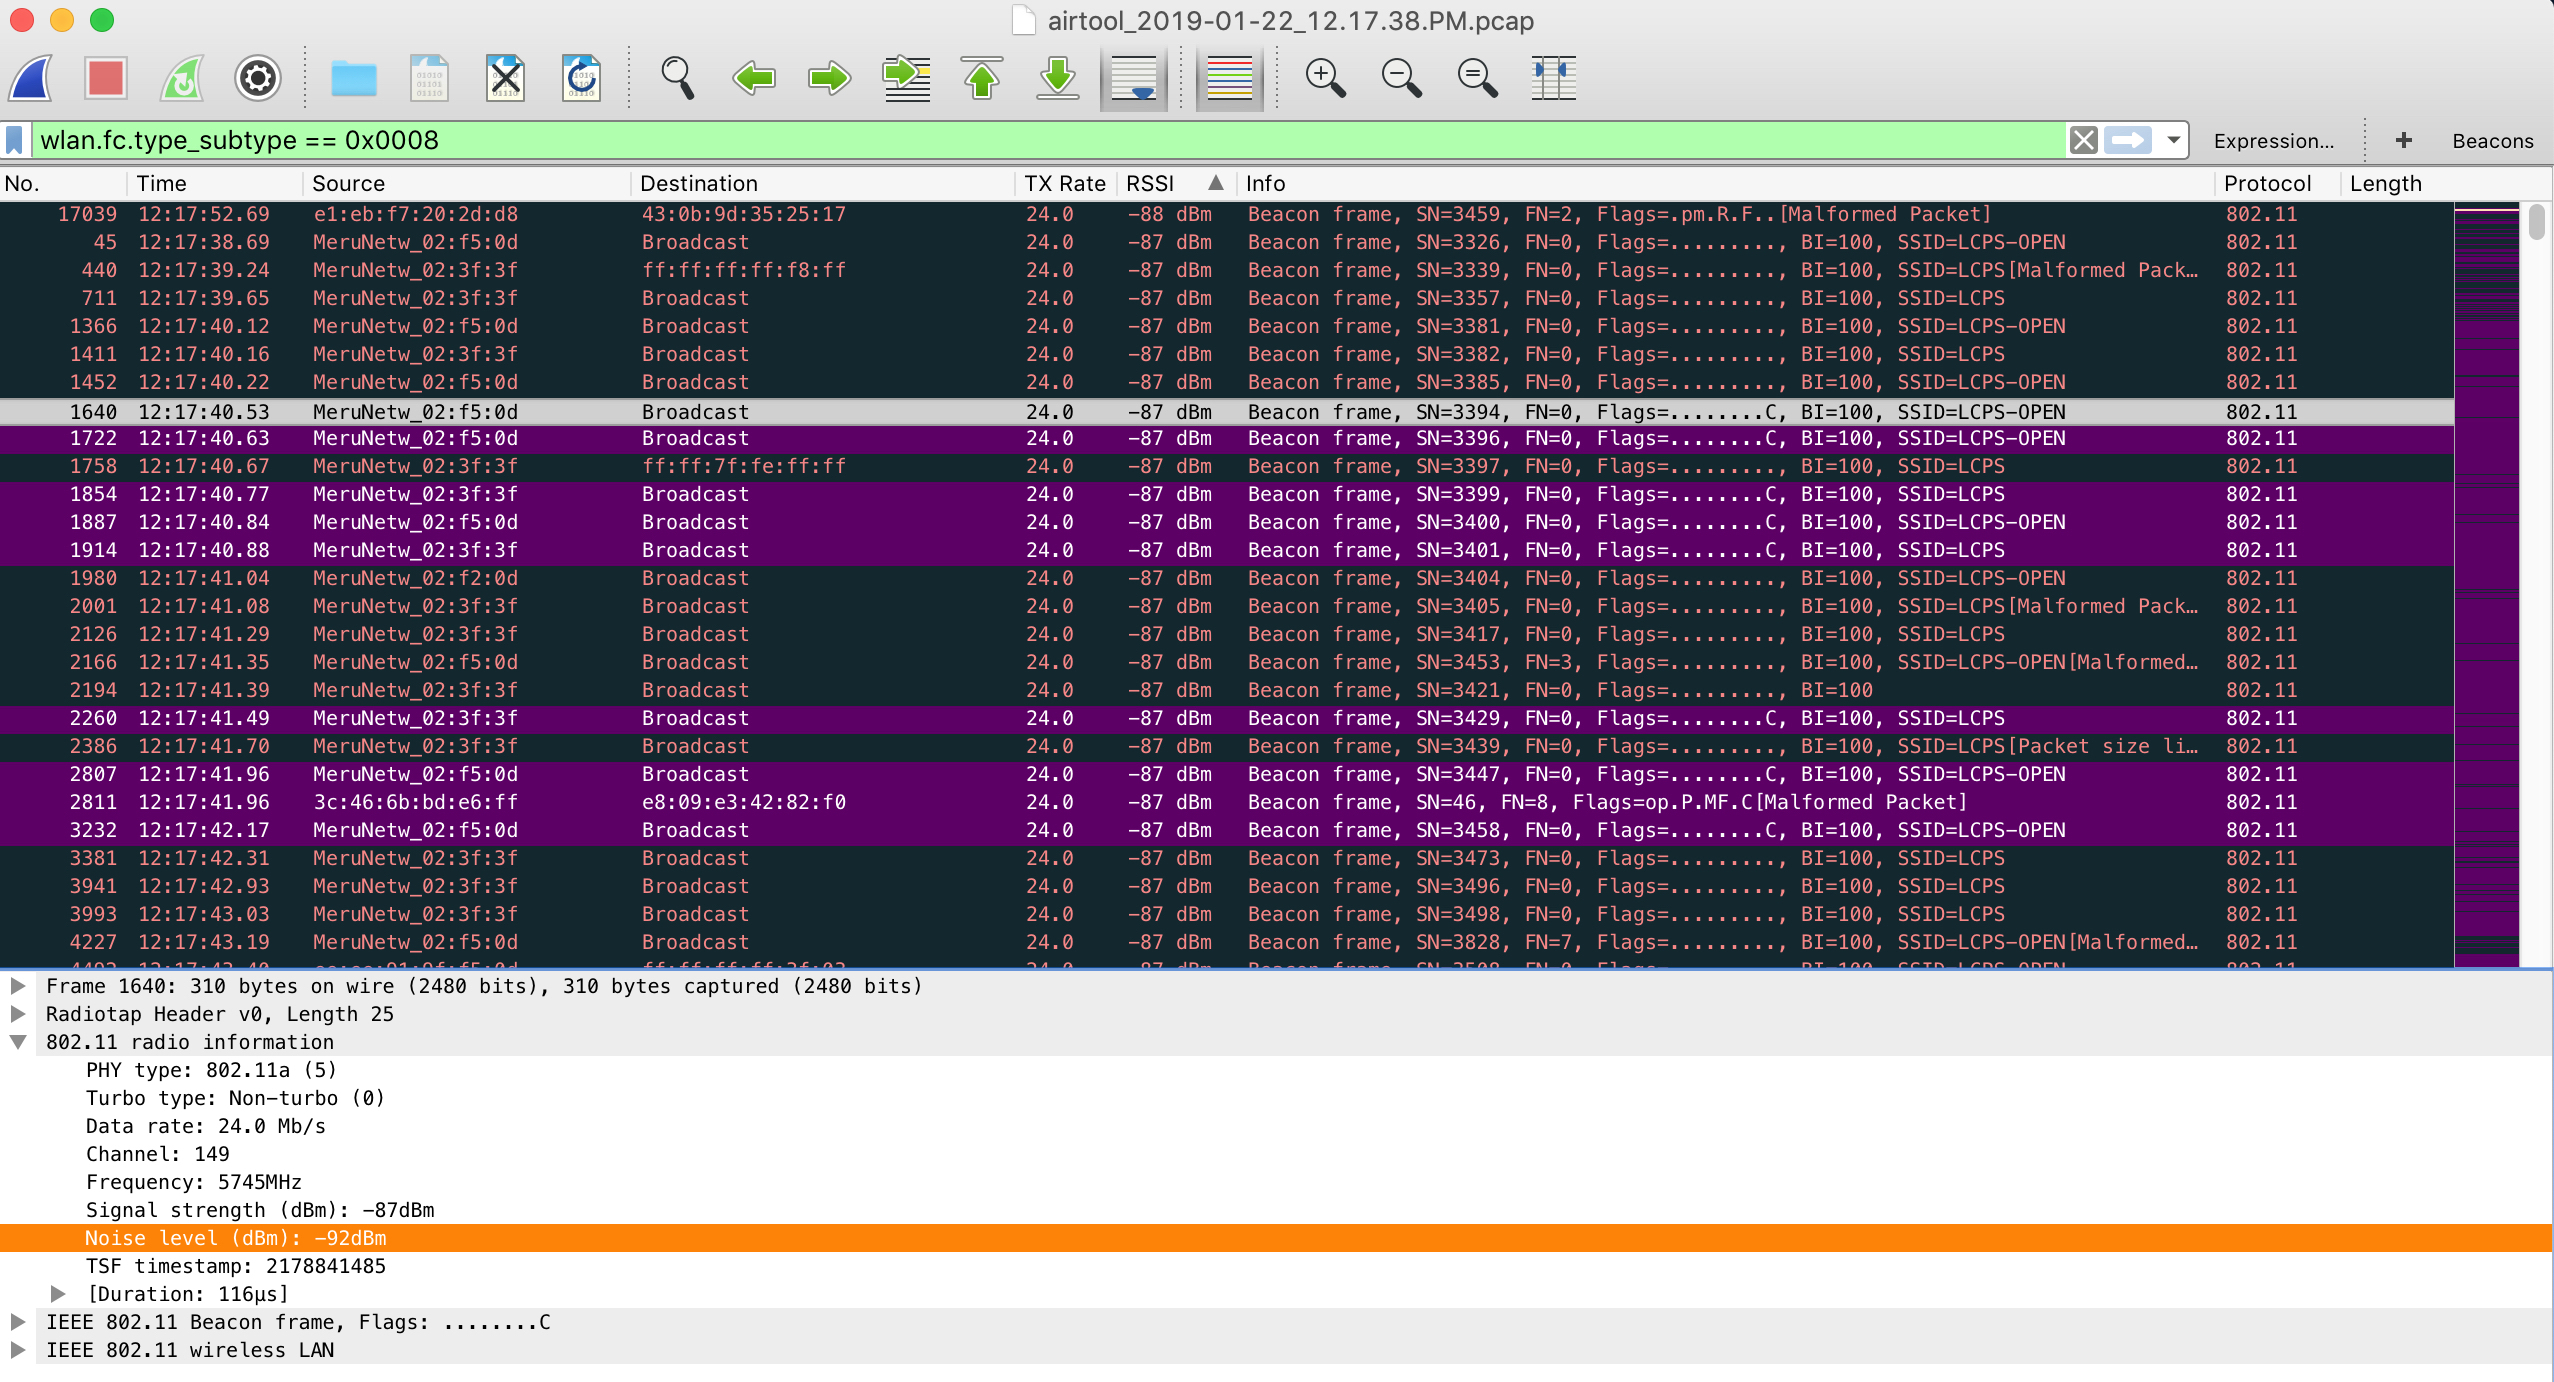Image resolution: width=2554 pixels, height=1382 pixels.
Task: Toggle auto-scroll during live capture
Action: point(1133,78)
